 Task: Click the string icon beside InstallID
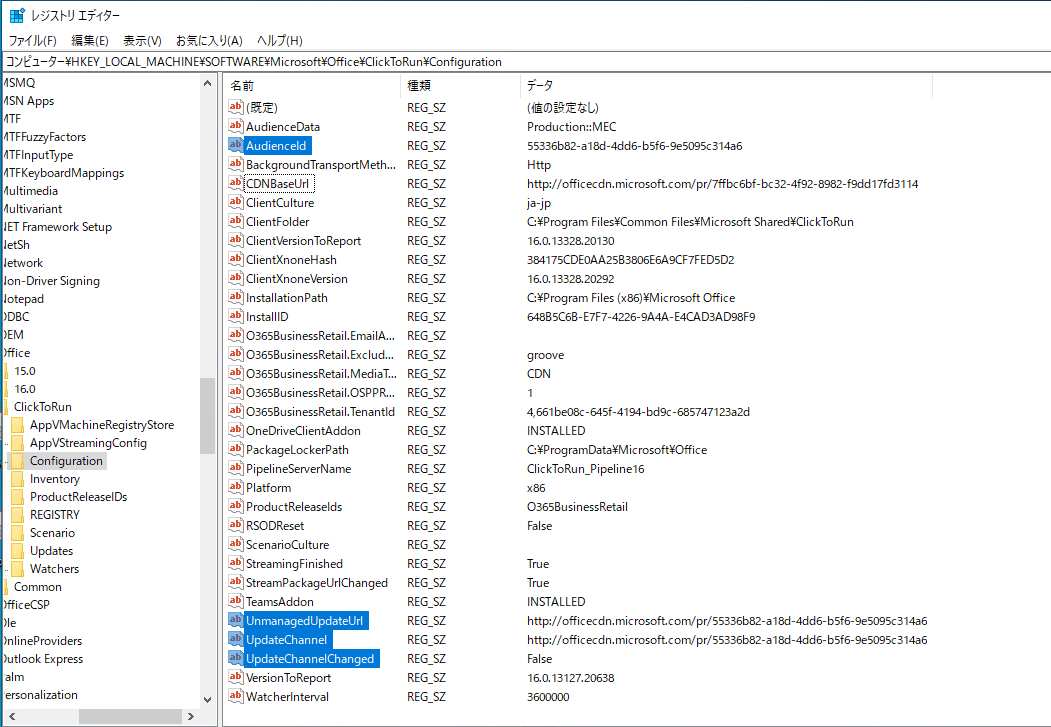(x=235, y=316)
